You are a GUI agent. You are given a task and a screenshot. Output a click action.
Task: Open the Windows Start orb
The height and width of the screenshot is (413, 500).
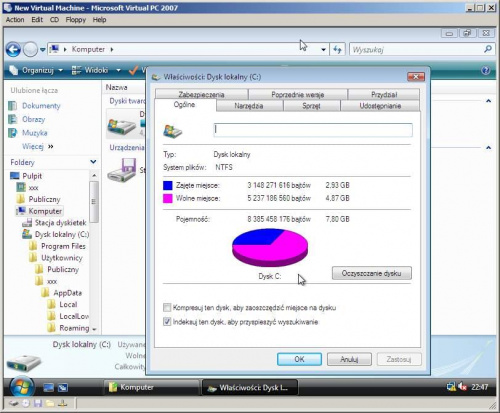tap(22, 387)
